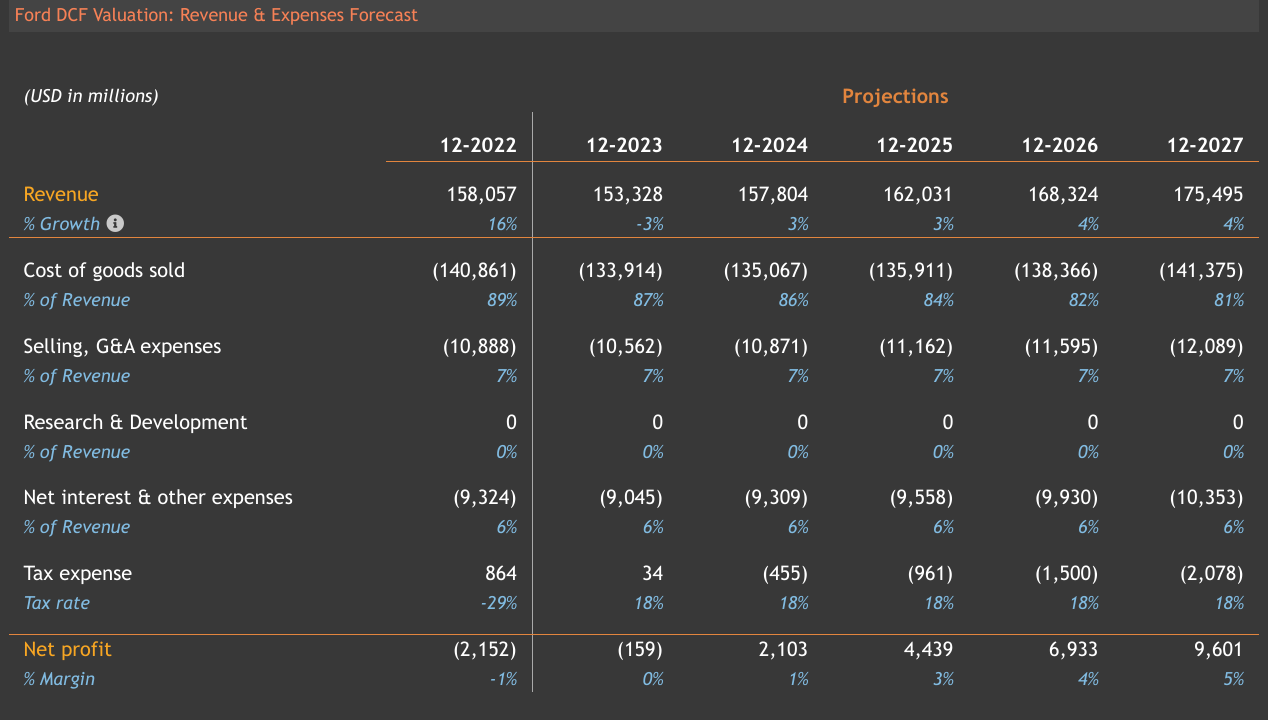
Task: Select the 12-2023 column header
Action: (x=624, y=145)
